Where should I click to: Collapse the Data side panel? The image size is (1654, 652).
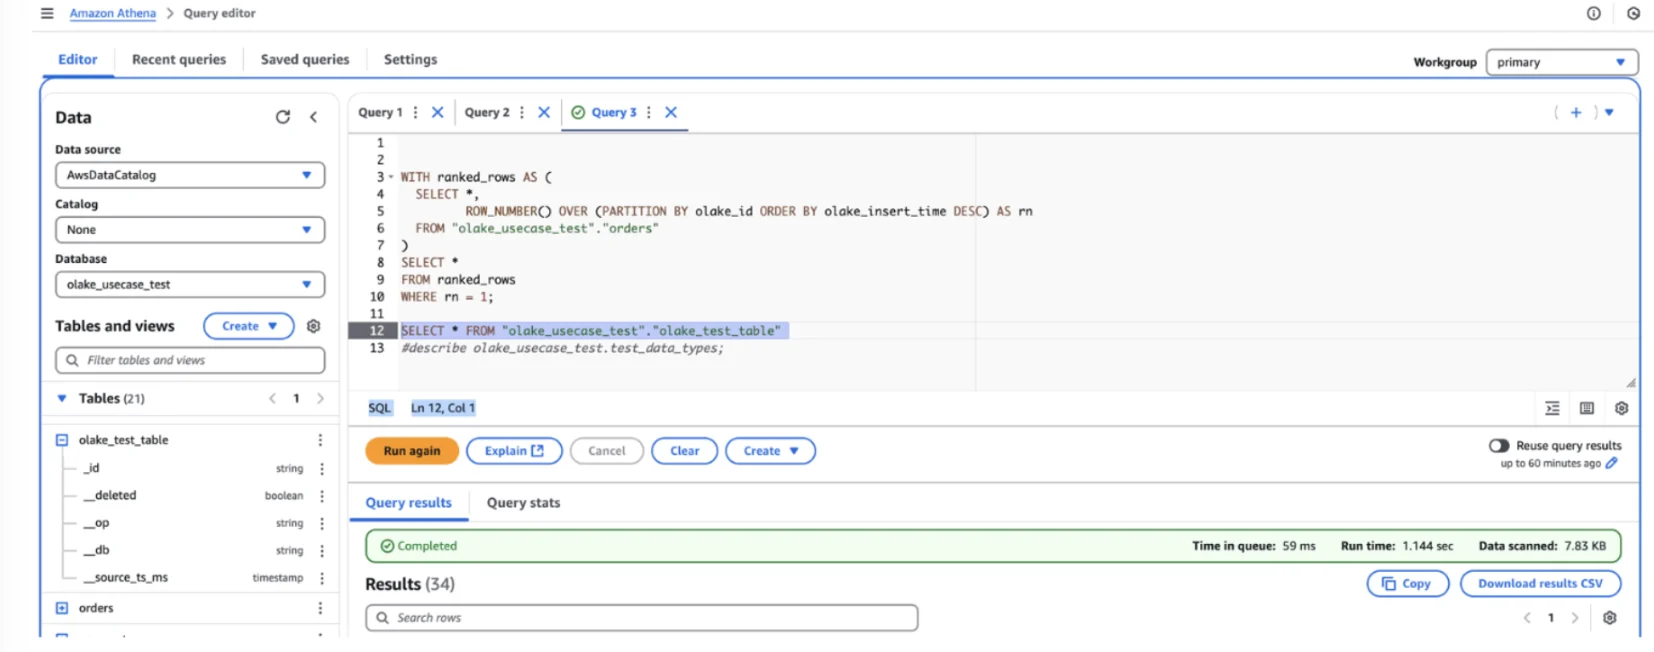coord(313,117)
